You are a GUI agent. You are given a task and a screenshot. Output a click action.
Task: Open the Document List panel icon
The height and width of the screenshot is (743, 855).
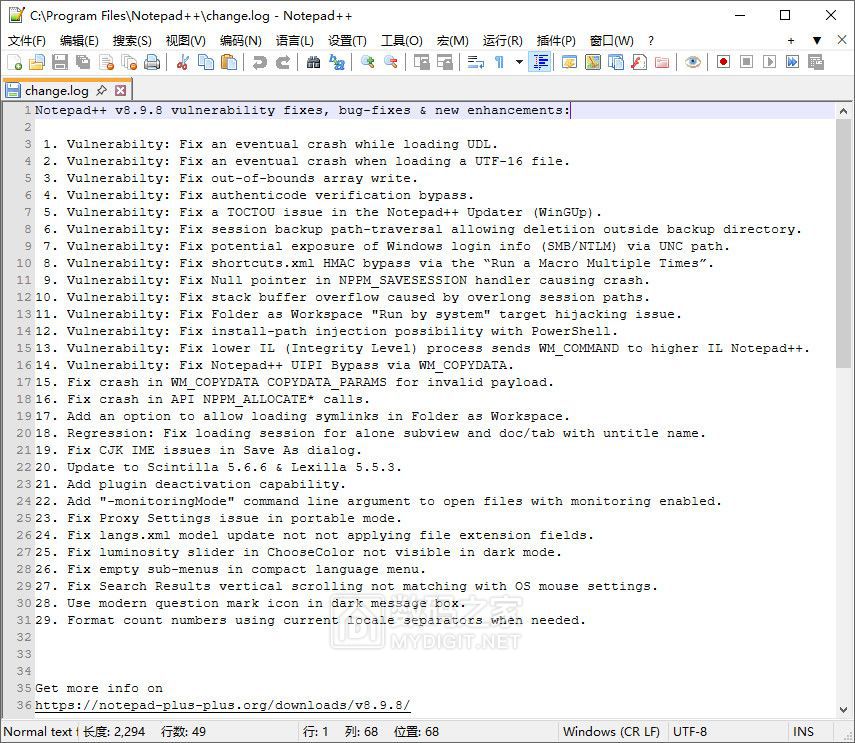616,62
